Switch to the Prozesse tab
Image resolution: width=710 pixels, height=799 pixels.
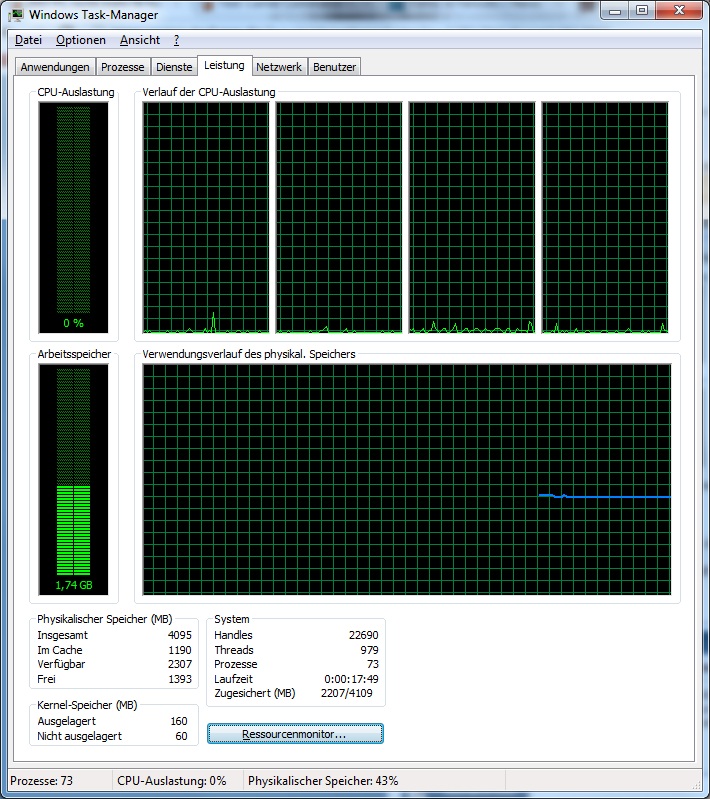[x=122, y=67]
